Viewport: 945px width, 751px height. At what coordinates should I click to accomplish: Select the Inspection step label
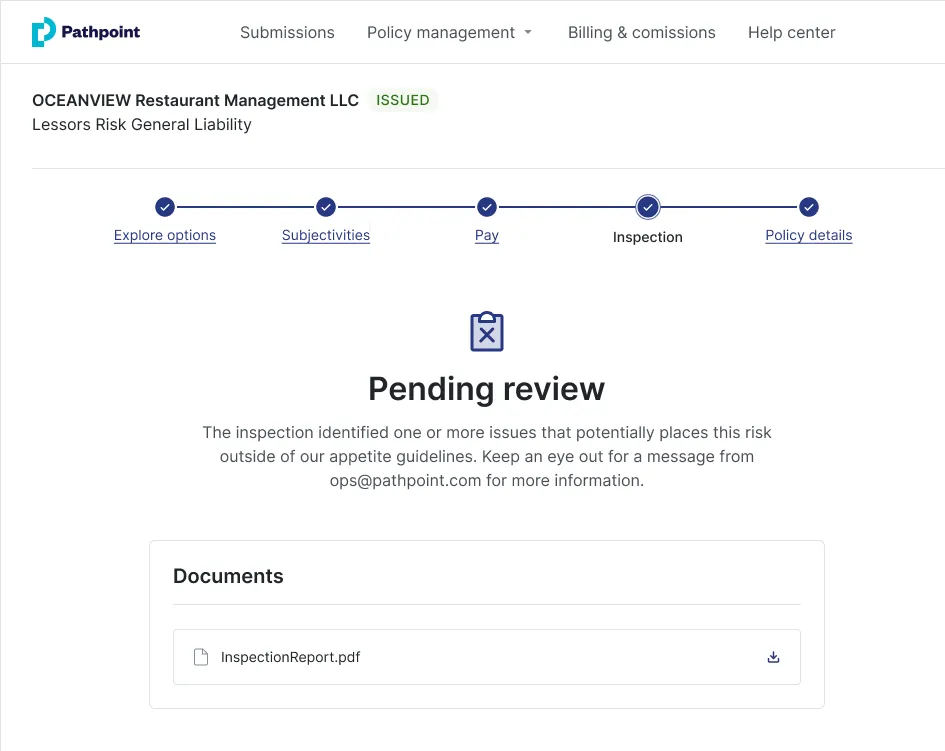647,237
